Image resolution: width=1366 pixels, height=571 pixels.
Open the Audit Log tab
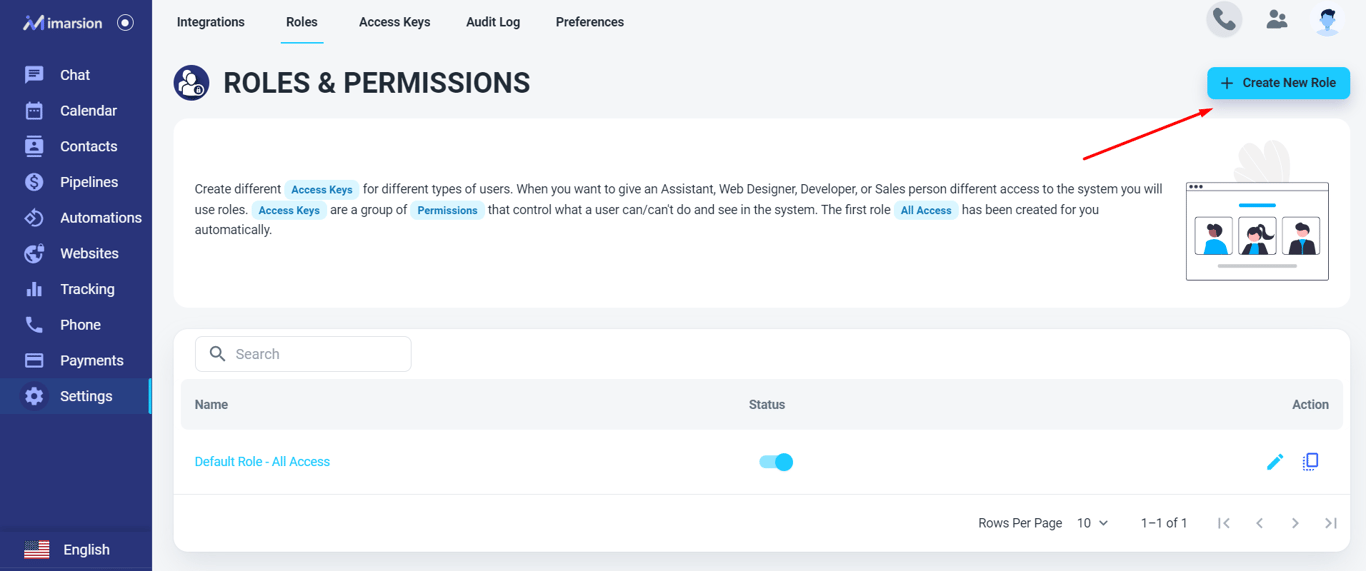point(493,22)
